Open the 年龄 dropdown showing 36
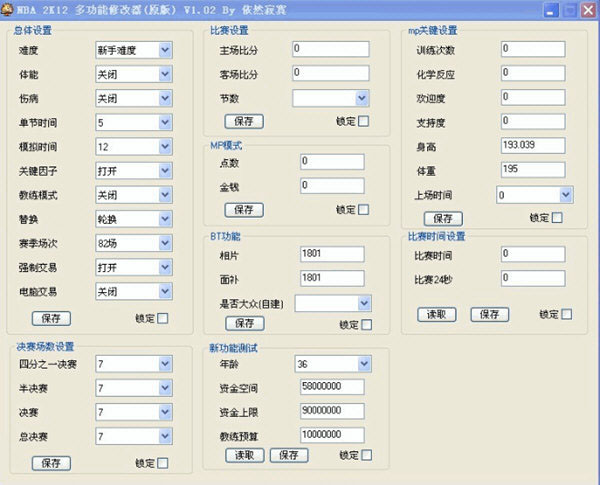 tap(364, 363)
